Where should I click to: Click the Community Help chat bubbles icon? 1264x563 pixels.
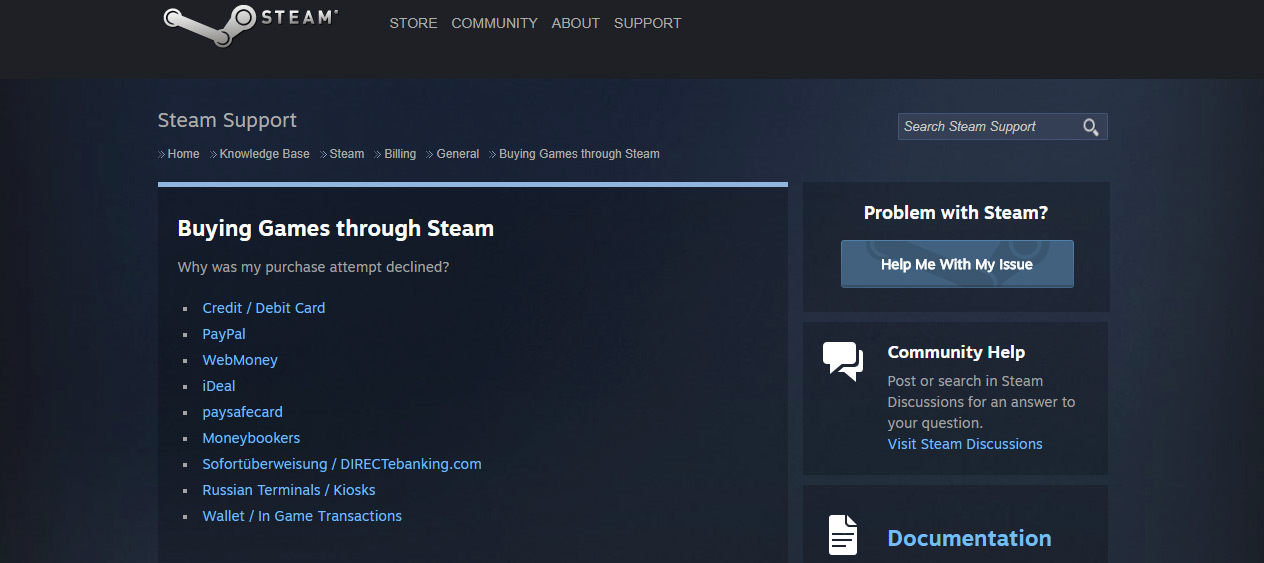pyautogui.click(x=843, y=361)
